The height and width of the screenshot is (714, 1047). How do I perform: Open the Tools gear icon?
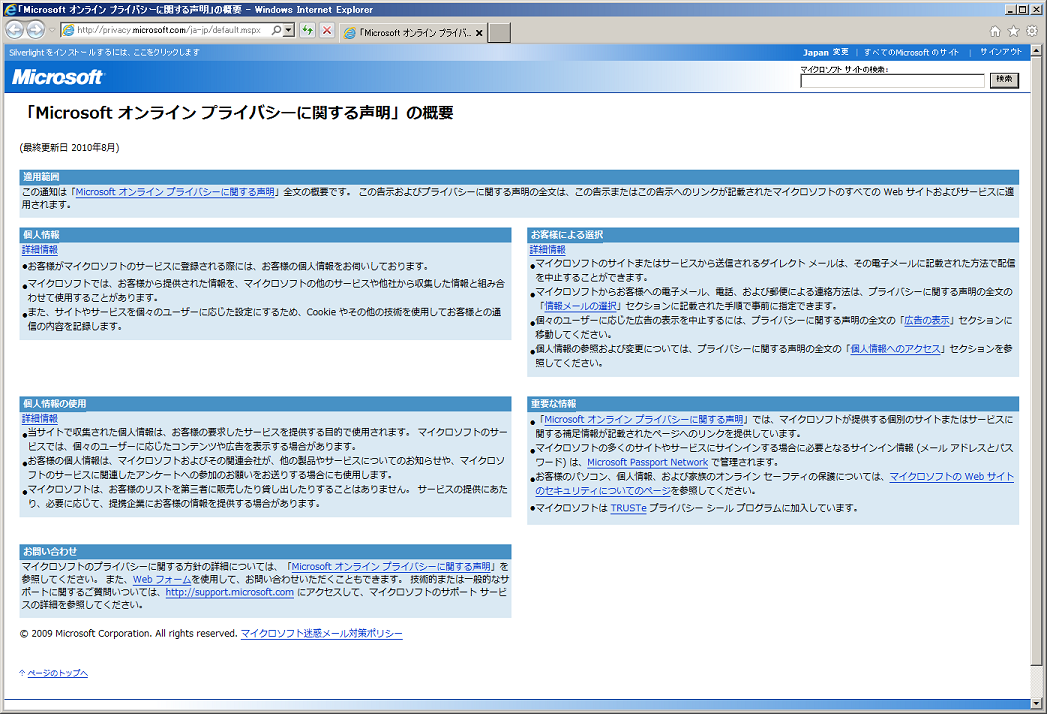[1031, 31]
